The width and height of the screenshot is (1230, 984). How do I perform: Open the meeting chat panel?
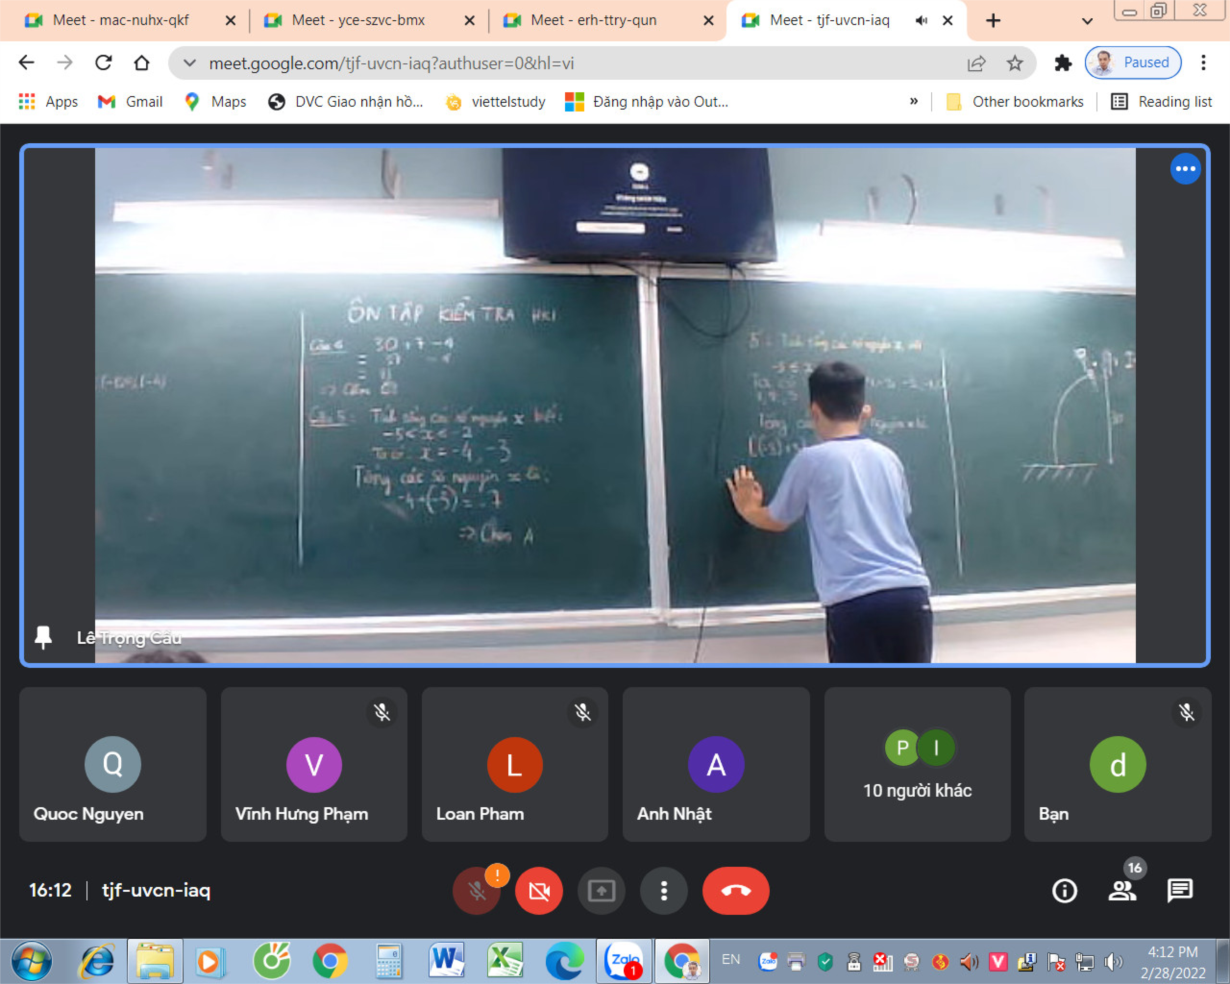coord(1180,890)
